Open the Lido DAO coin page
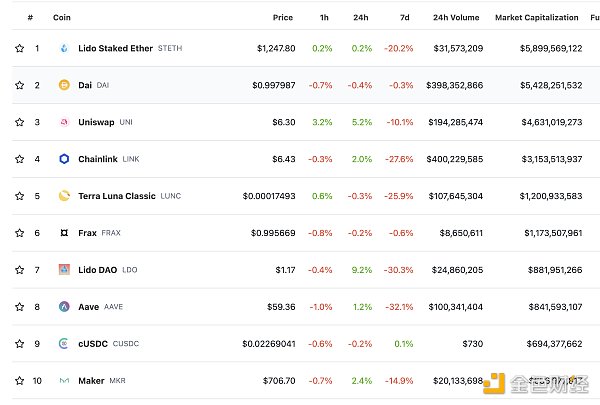Viewport: 600px width, 405px height. 98,270
